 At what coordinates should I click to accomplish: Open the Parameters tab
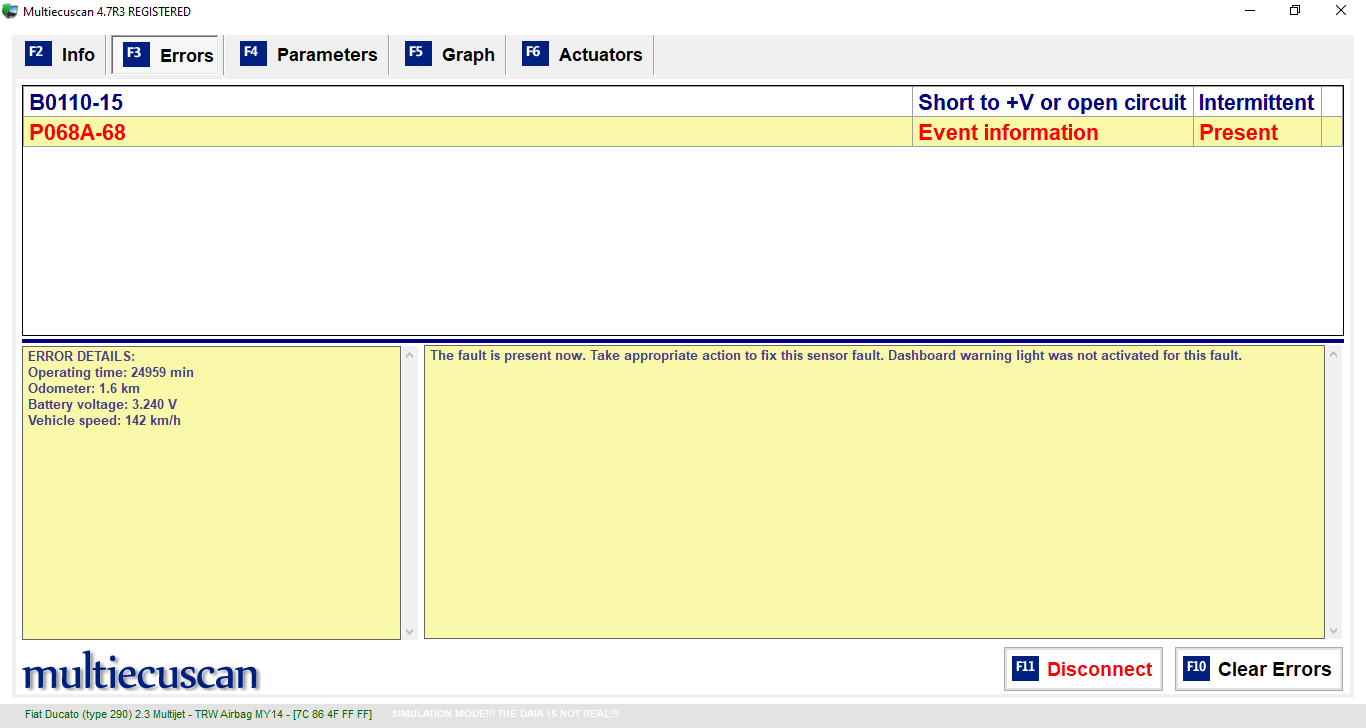pos(309,55)
